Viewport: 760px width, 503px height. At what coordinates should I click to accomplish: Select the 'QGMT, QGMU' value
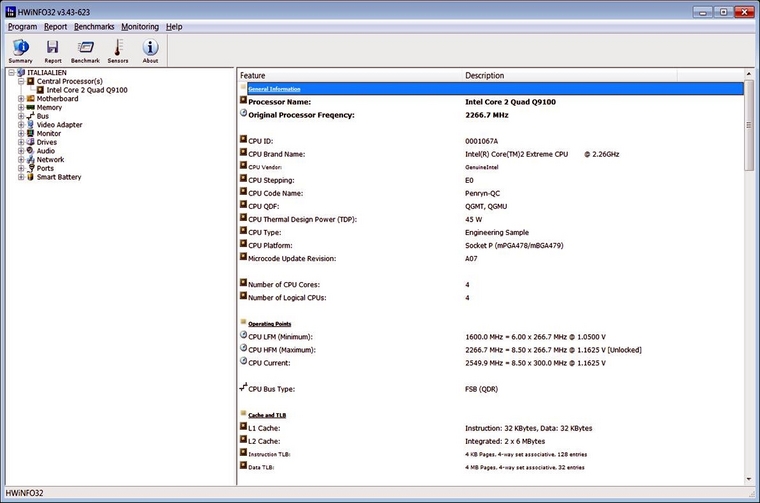click(486, 206)
